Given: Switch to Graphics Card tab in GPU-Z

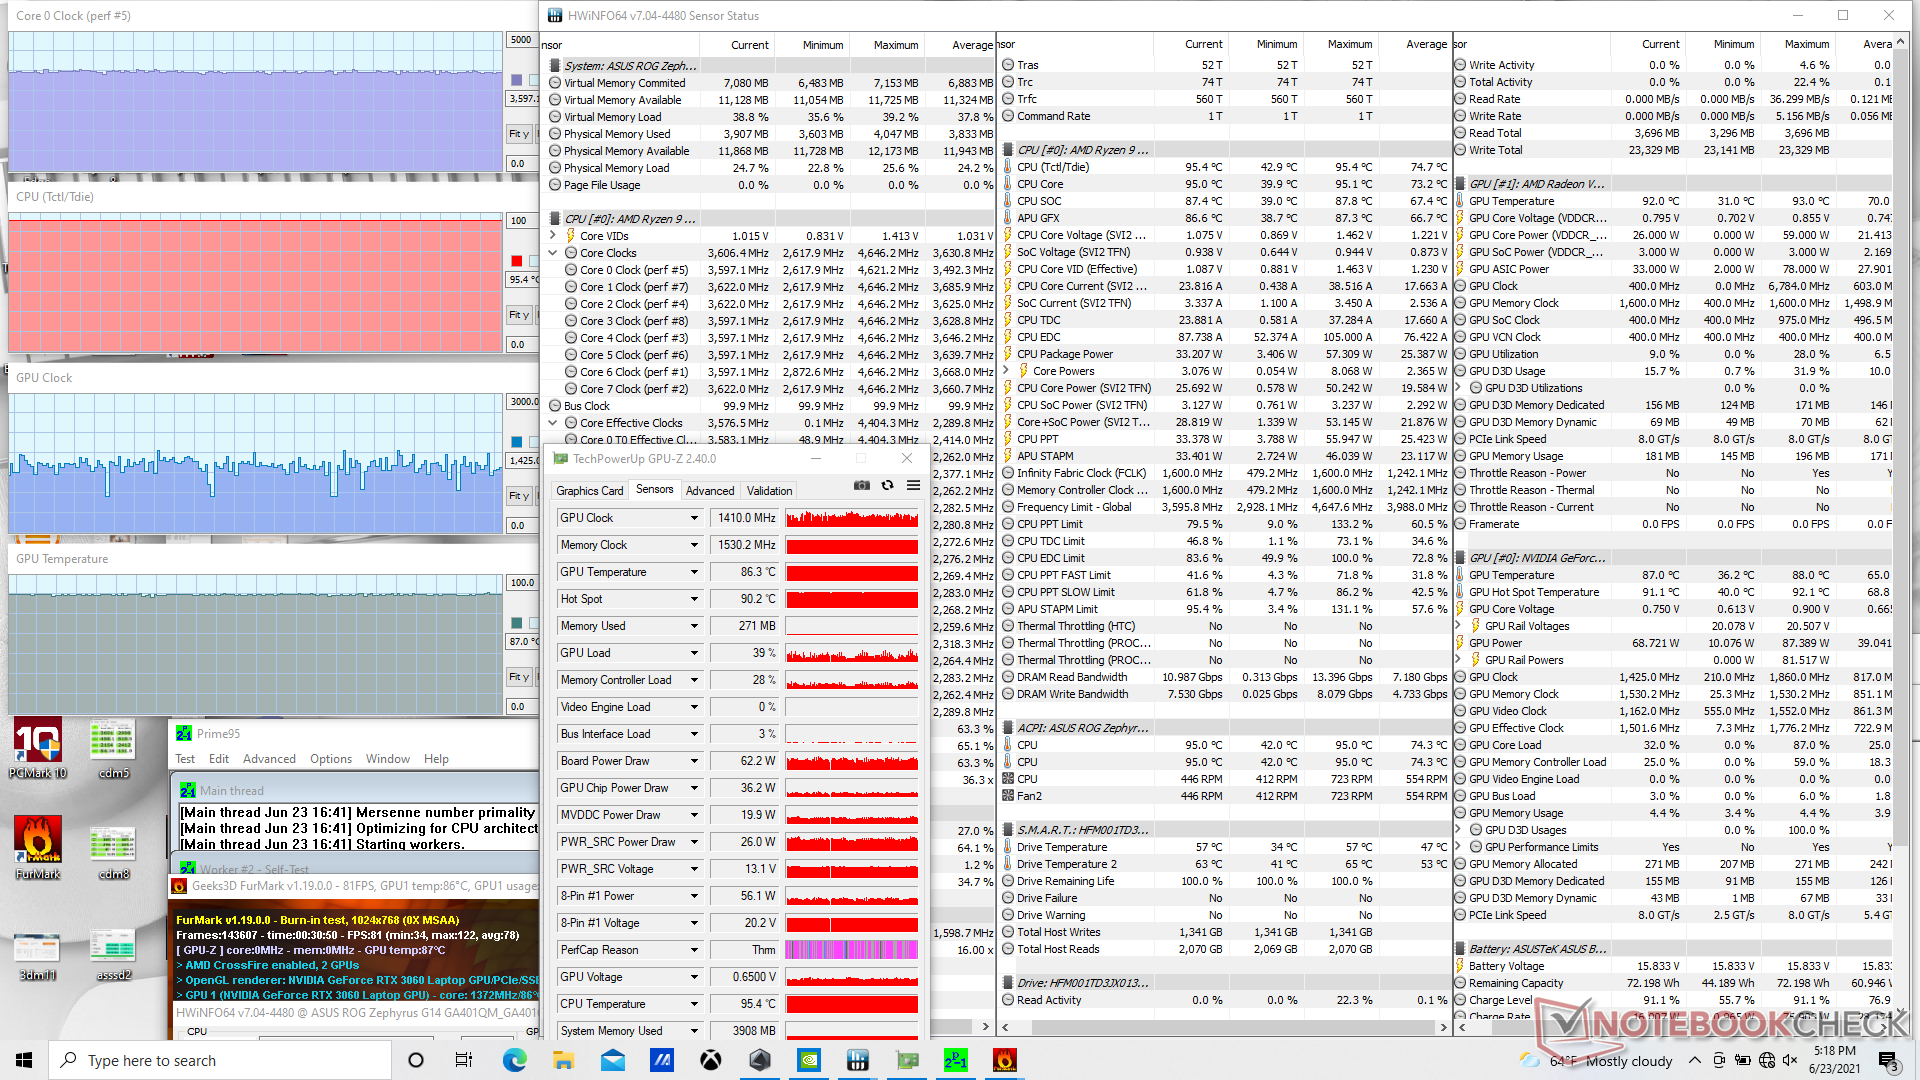Looking at the screenshot, I should tap(590, 491).
